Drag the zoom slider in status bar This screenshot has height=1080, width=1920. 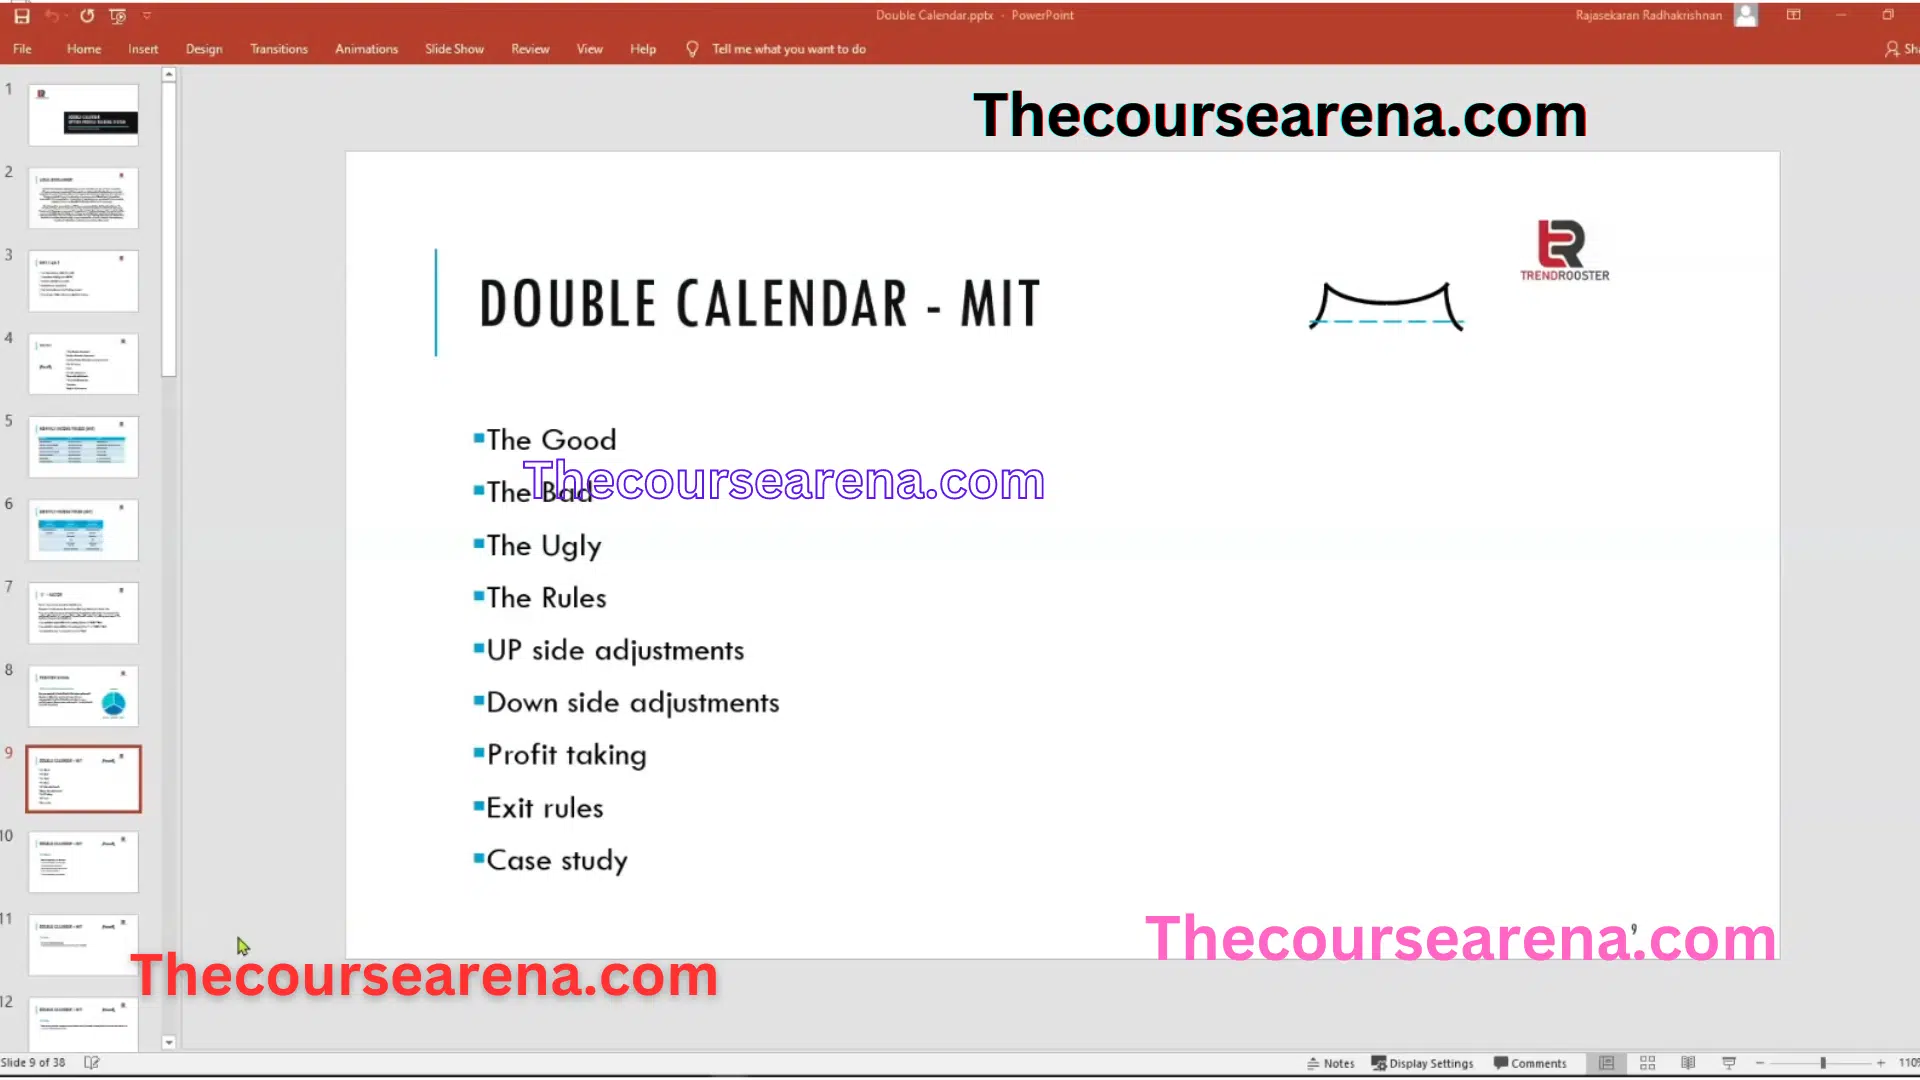click(x=1824, y=1063)
